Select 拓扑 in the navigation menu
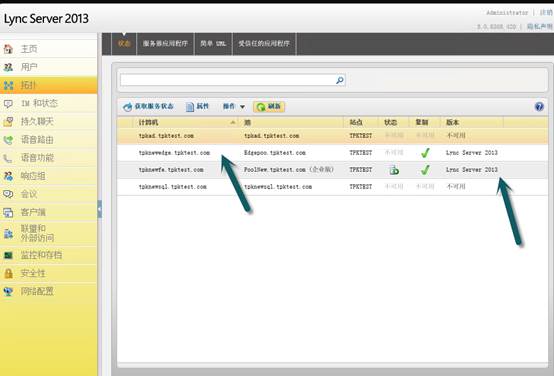554x376 pixels. (49, 85)
